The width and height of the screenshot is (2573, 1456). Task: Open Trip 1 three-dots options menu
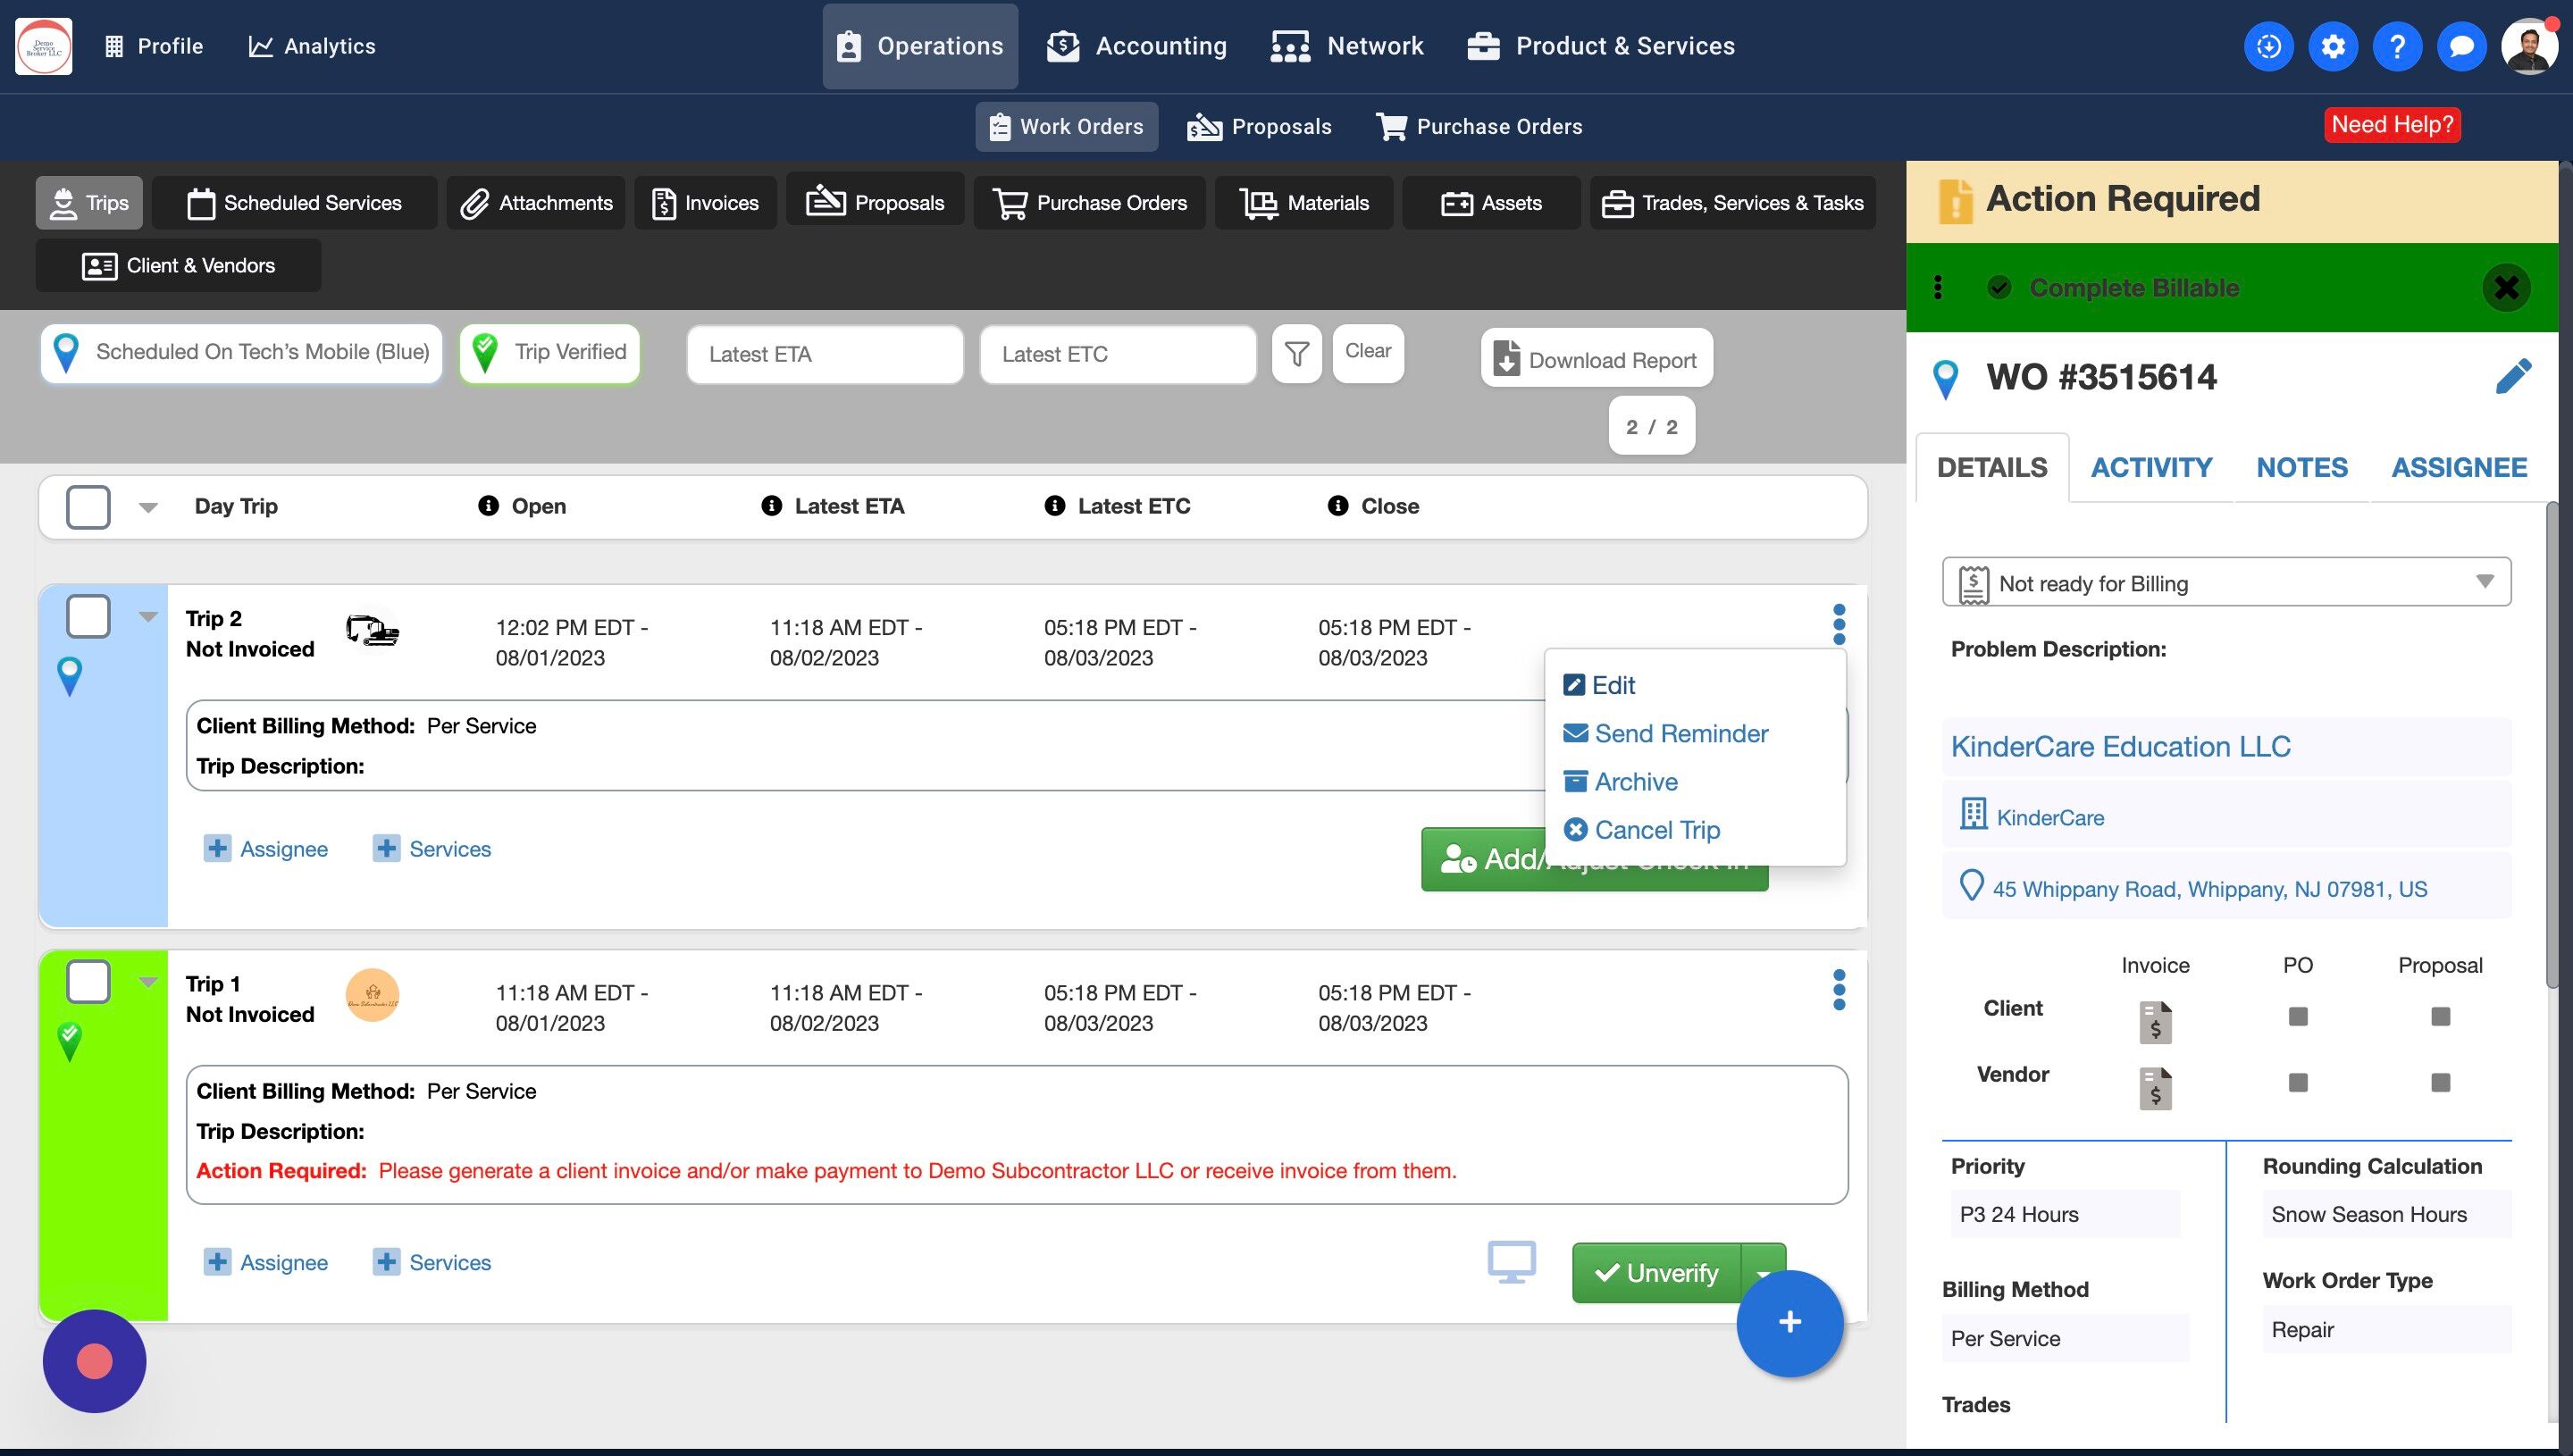(x=1838, y=989)
